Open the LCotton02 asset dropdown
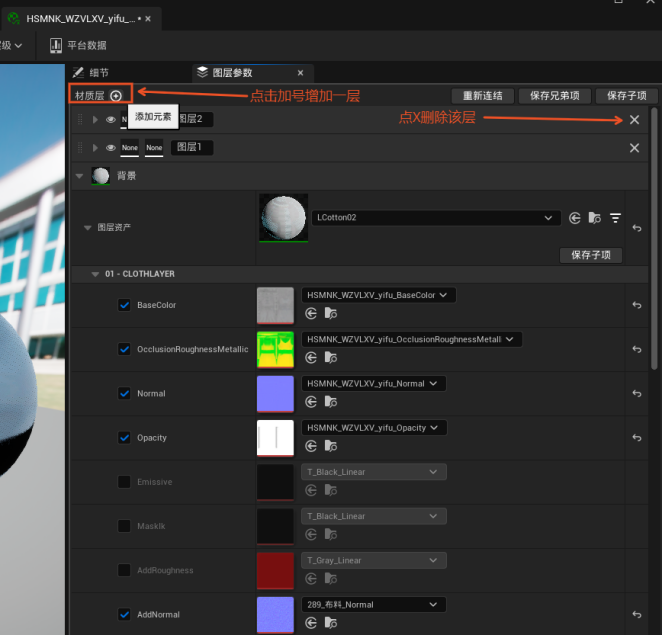 (547, 217)
